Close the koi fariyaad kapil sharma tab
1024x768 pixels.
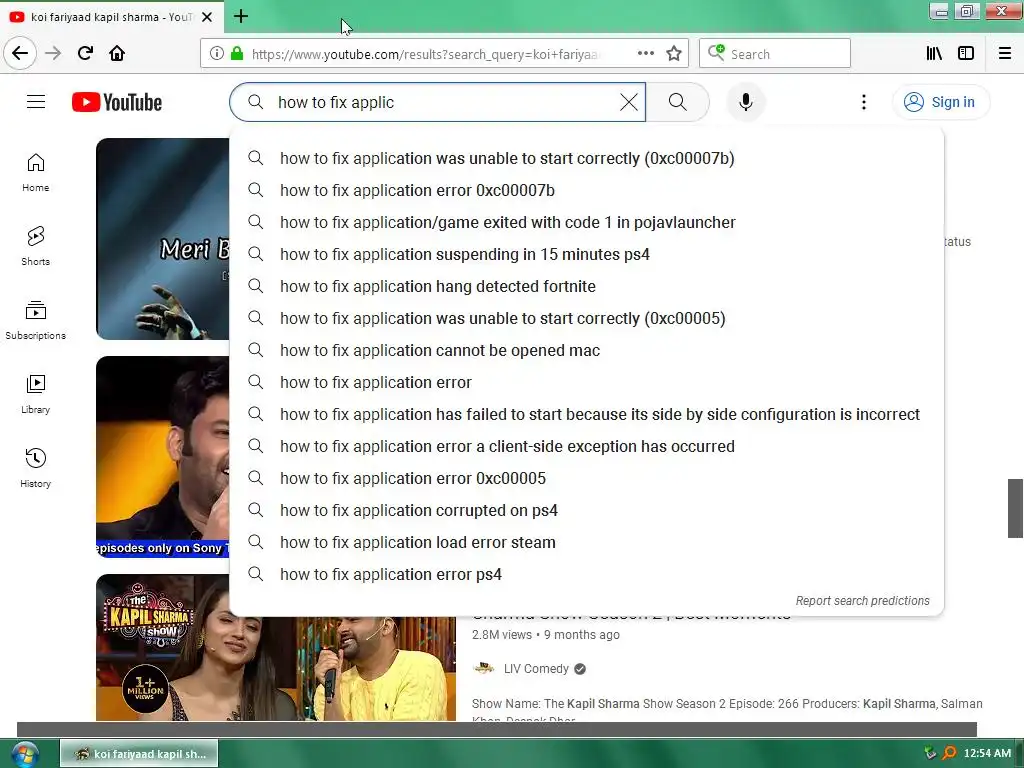click(207, 17)
